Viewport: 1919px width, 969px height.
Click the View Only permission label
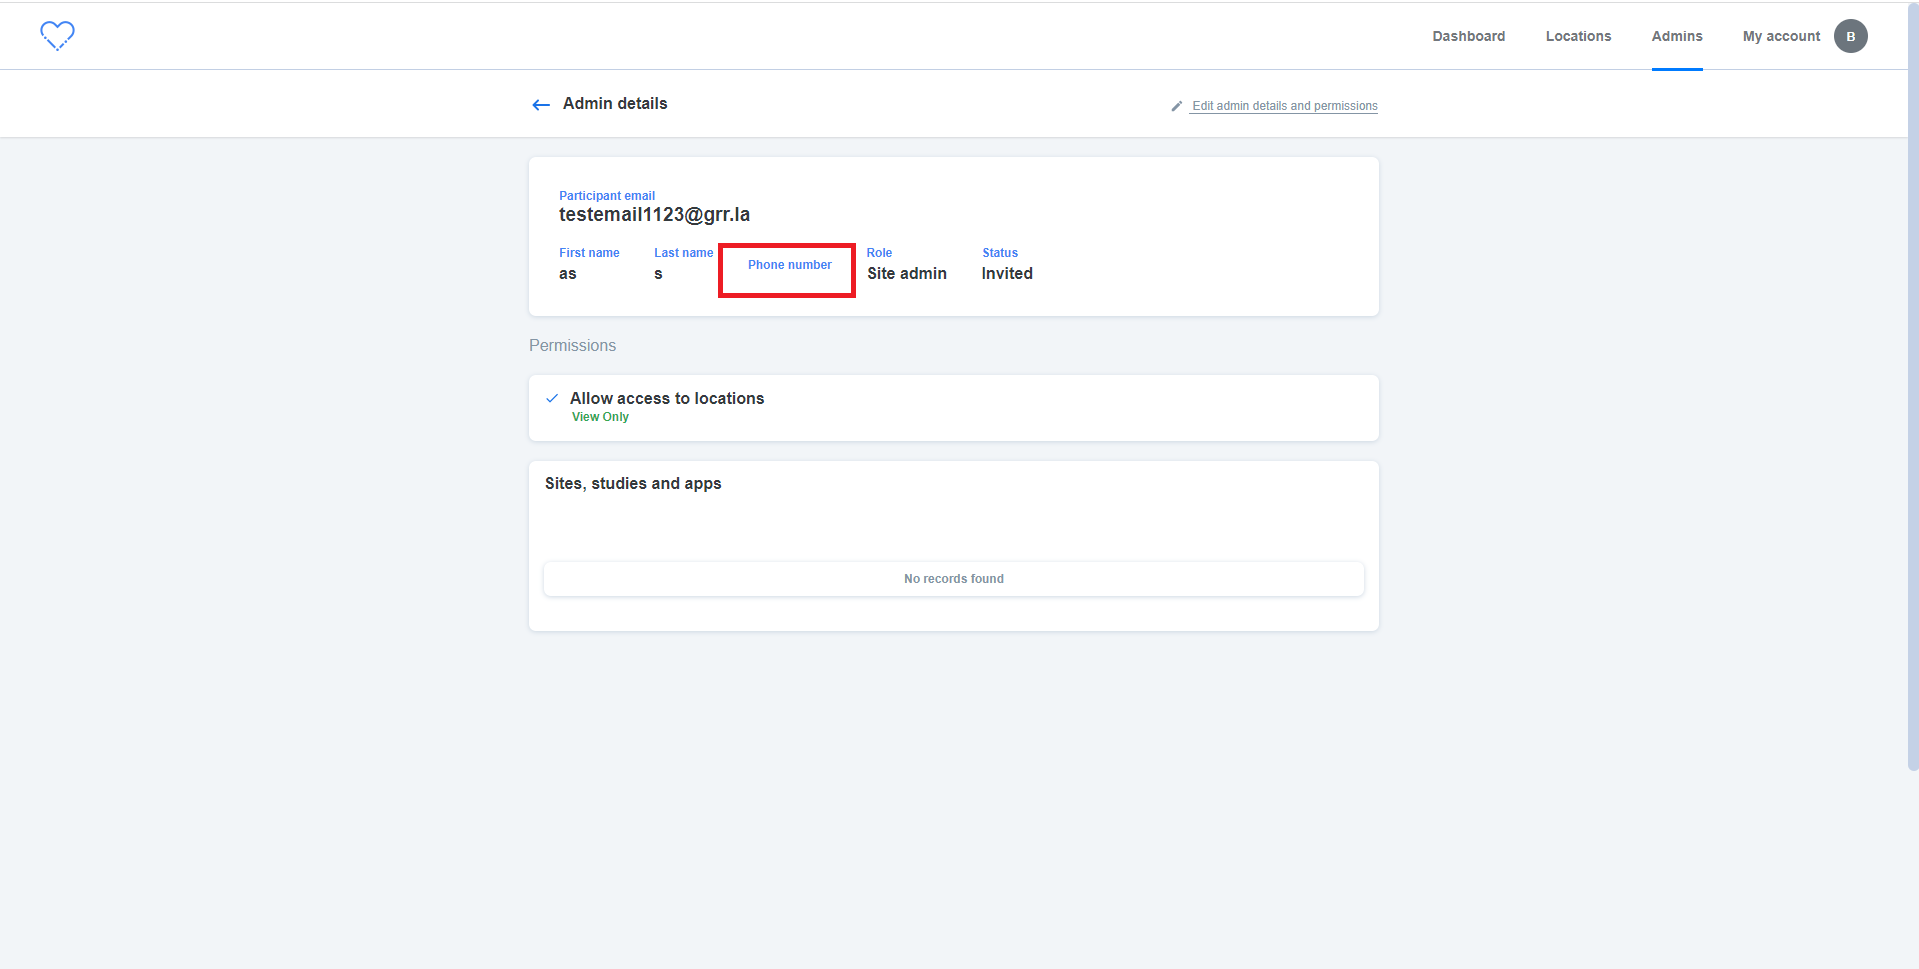point(600,417)
